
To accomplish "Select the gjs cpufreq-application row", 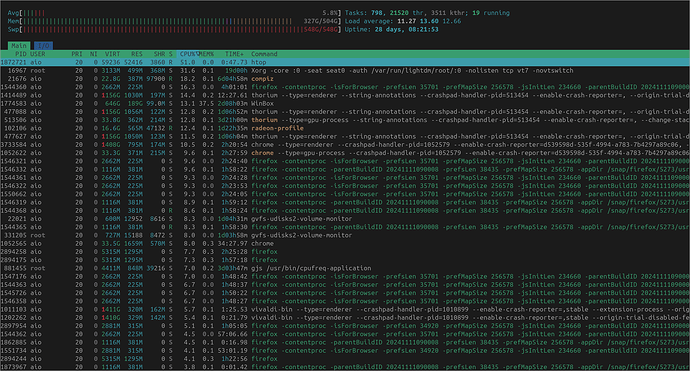I will click(x=345, y=268).
